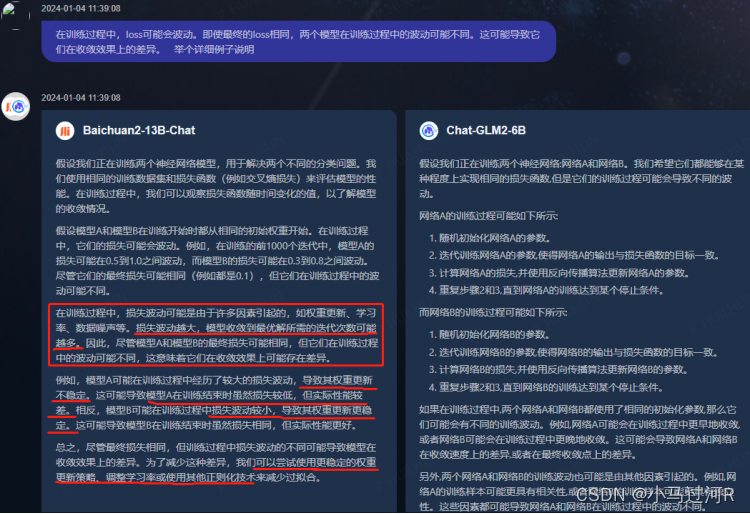This screenshot has width=750, height=514.
Task: Click the Chat-GLM2-6B model logo icon
Action: [429, 131]
